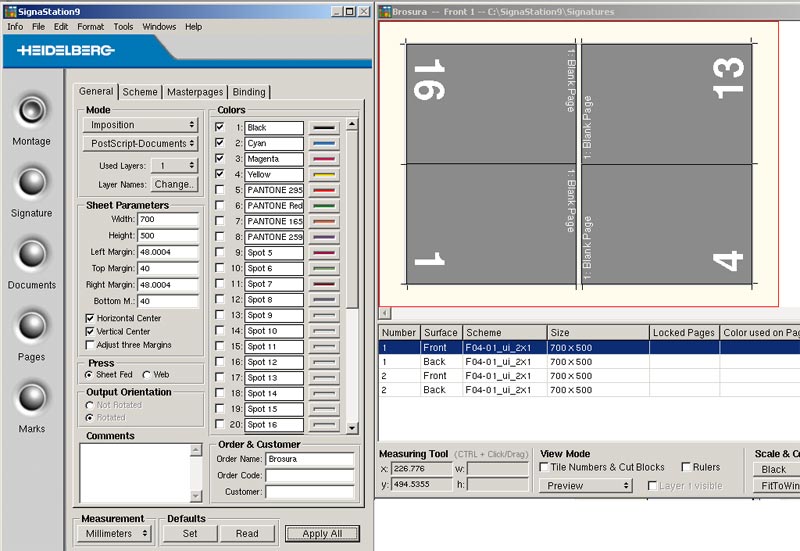Open the Montage section button
The height and width of the screenshot is (551, 800).
click(32, 111)
